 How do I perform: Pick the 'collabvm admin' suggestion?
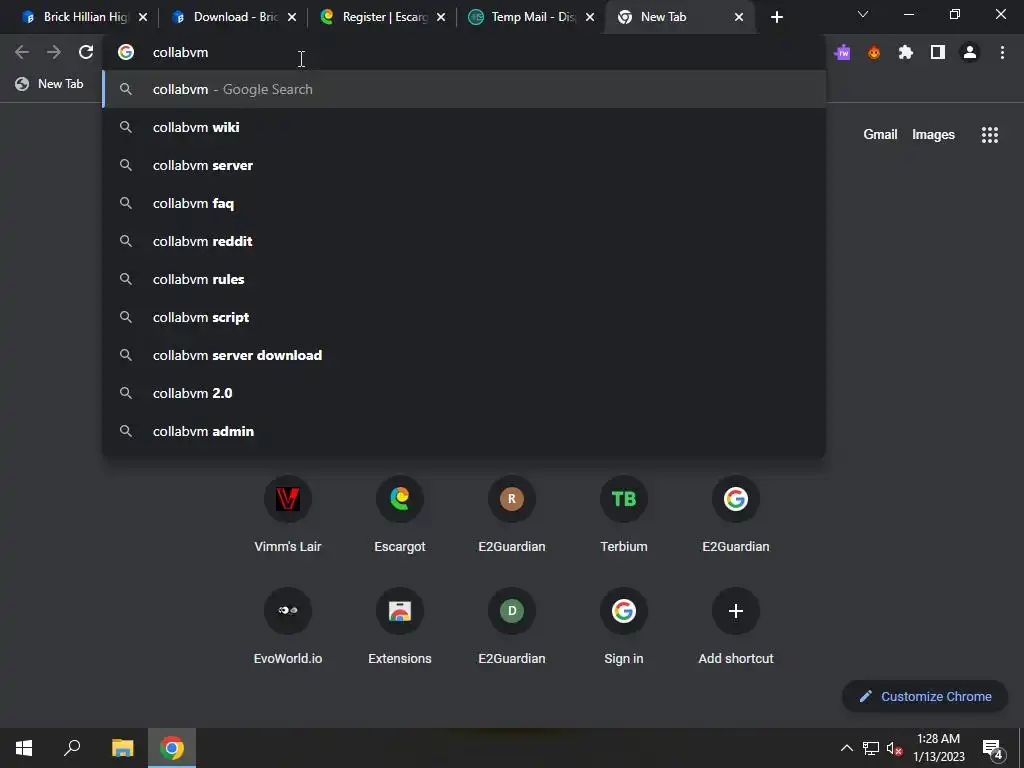(464, 431)
